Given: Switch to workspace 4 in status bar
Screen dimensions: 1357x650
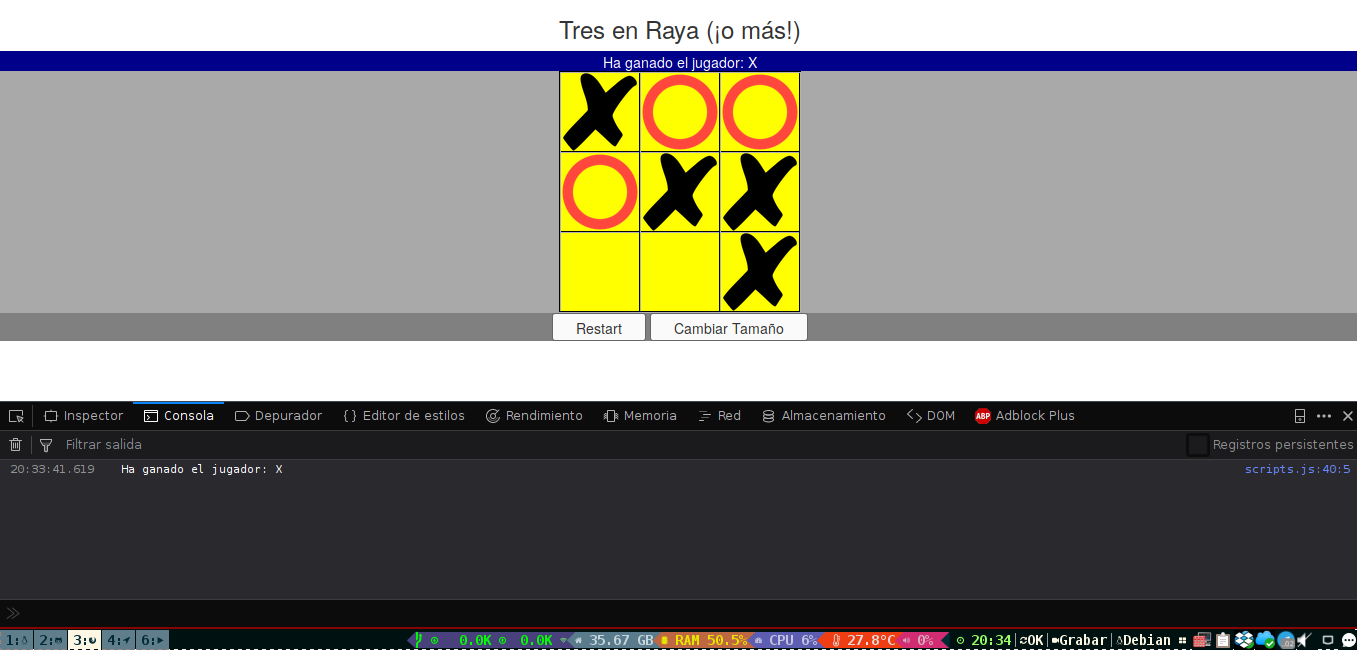Looking at the screenshot, I should tap(119, 640).
